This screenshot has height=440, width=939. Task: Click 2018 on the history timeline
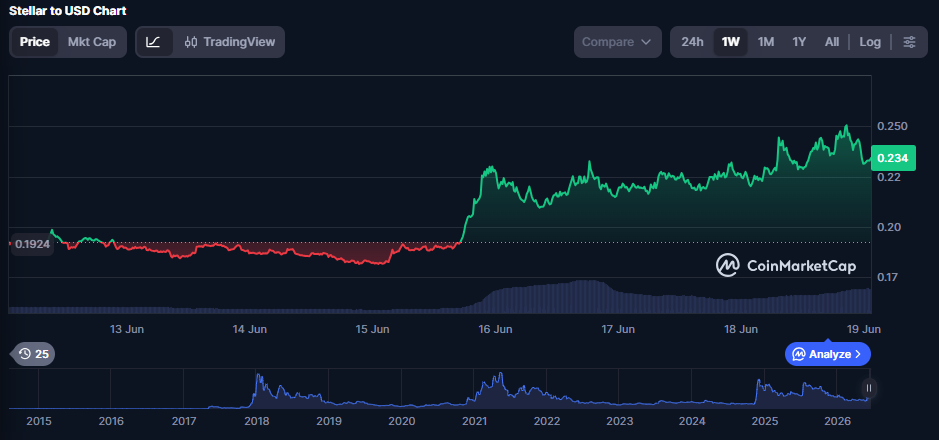pyautogui.click(x=256, y=421)
